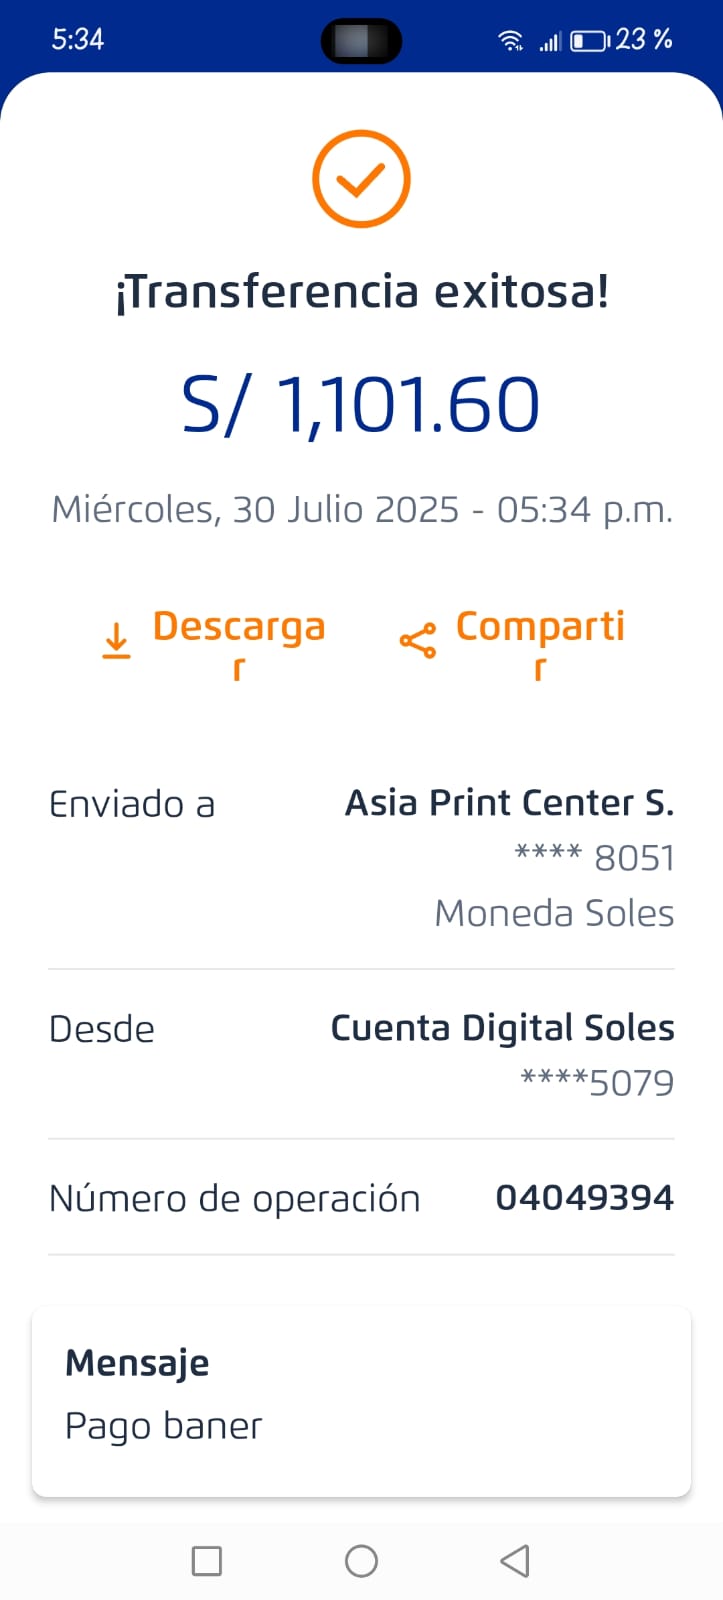
Task: Tap the Compartir button label
Action: tap(540, 629)
